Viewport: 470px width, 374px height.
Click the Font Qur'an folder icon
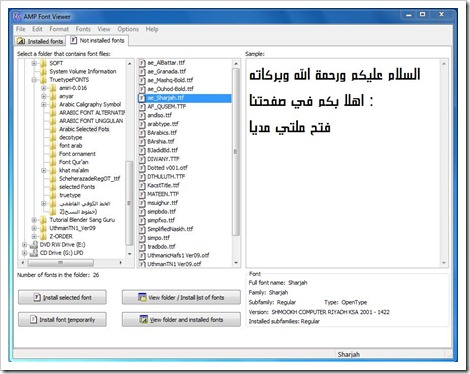point(53,162)
